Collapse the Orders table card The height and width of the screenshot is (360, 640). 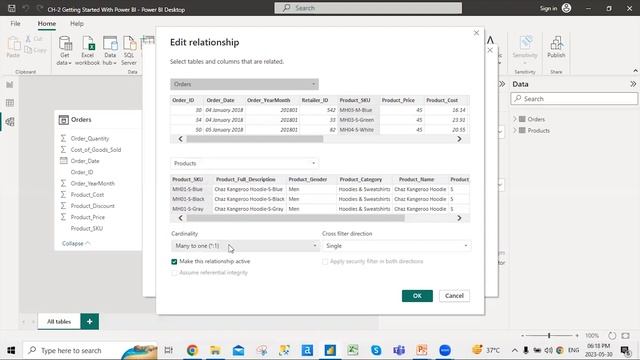(76, 243)
